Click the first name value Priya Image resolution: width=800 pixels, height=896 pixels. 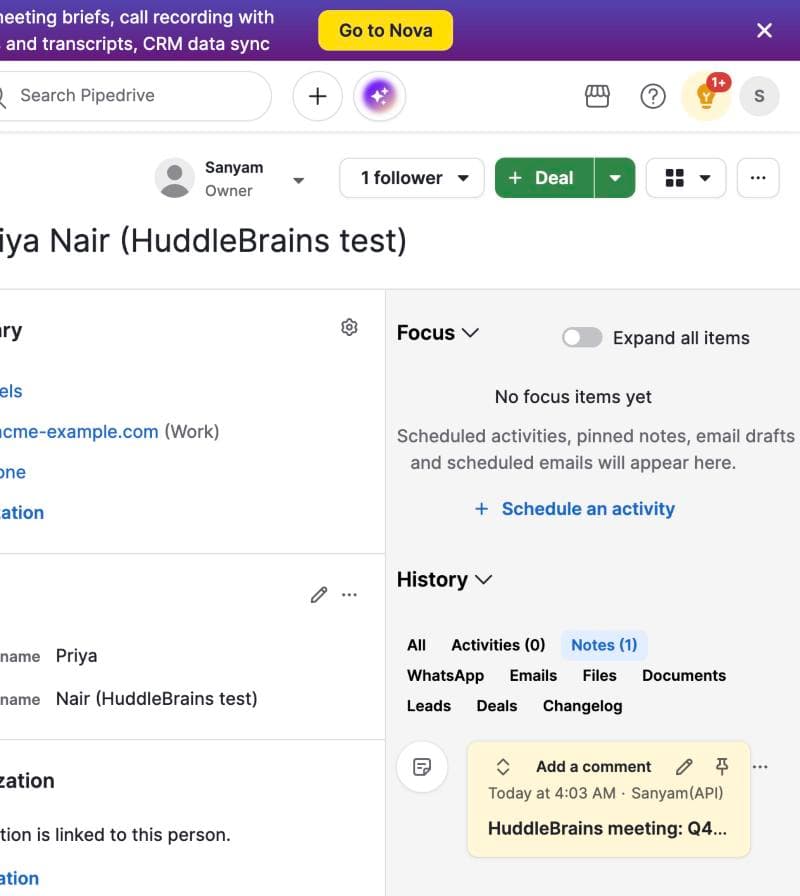click(x=77, y=656)
